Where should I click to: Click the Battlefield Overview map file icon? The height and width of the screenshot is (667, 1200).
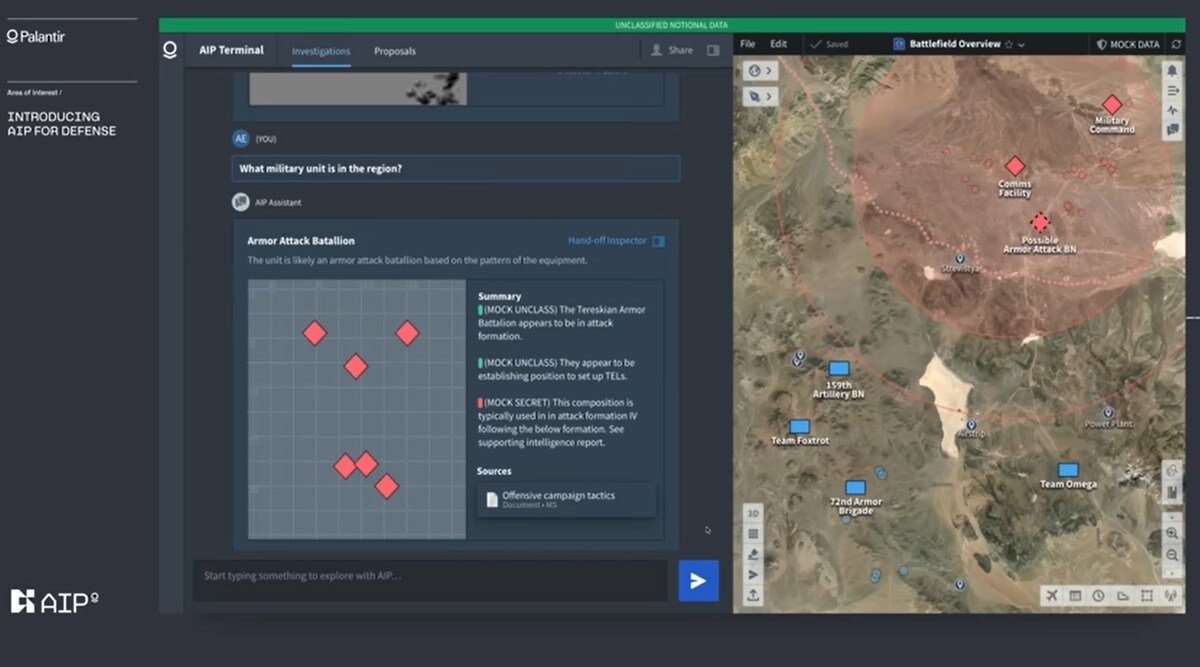coord(898,44)
